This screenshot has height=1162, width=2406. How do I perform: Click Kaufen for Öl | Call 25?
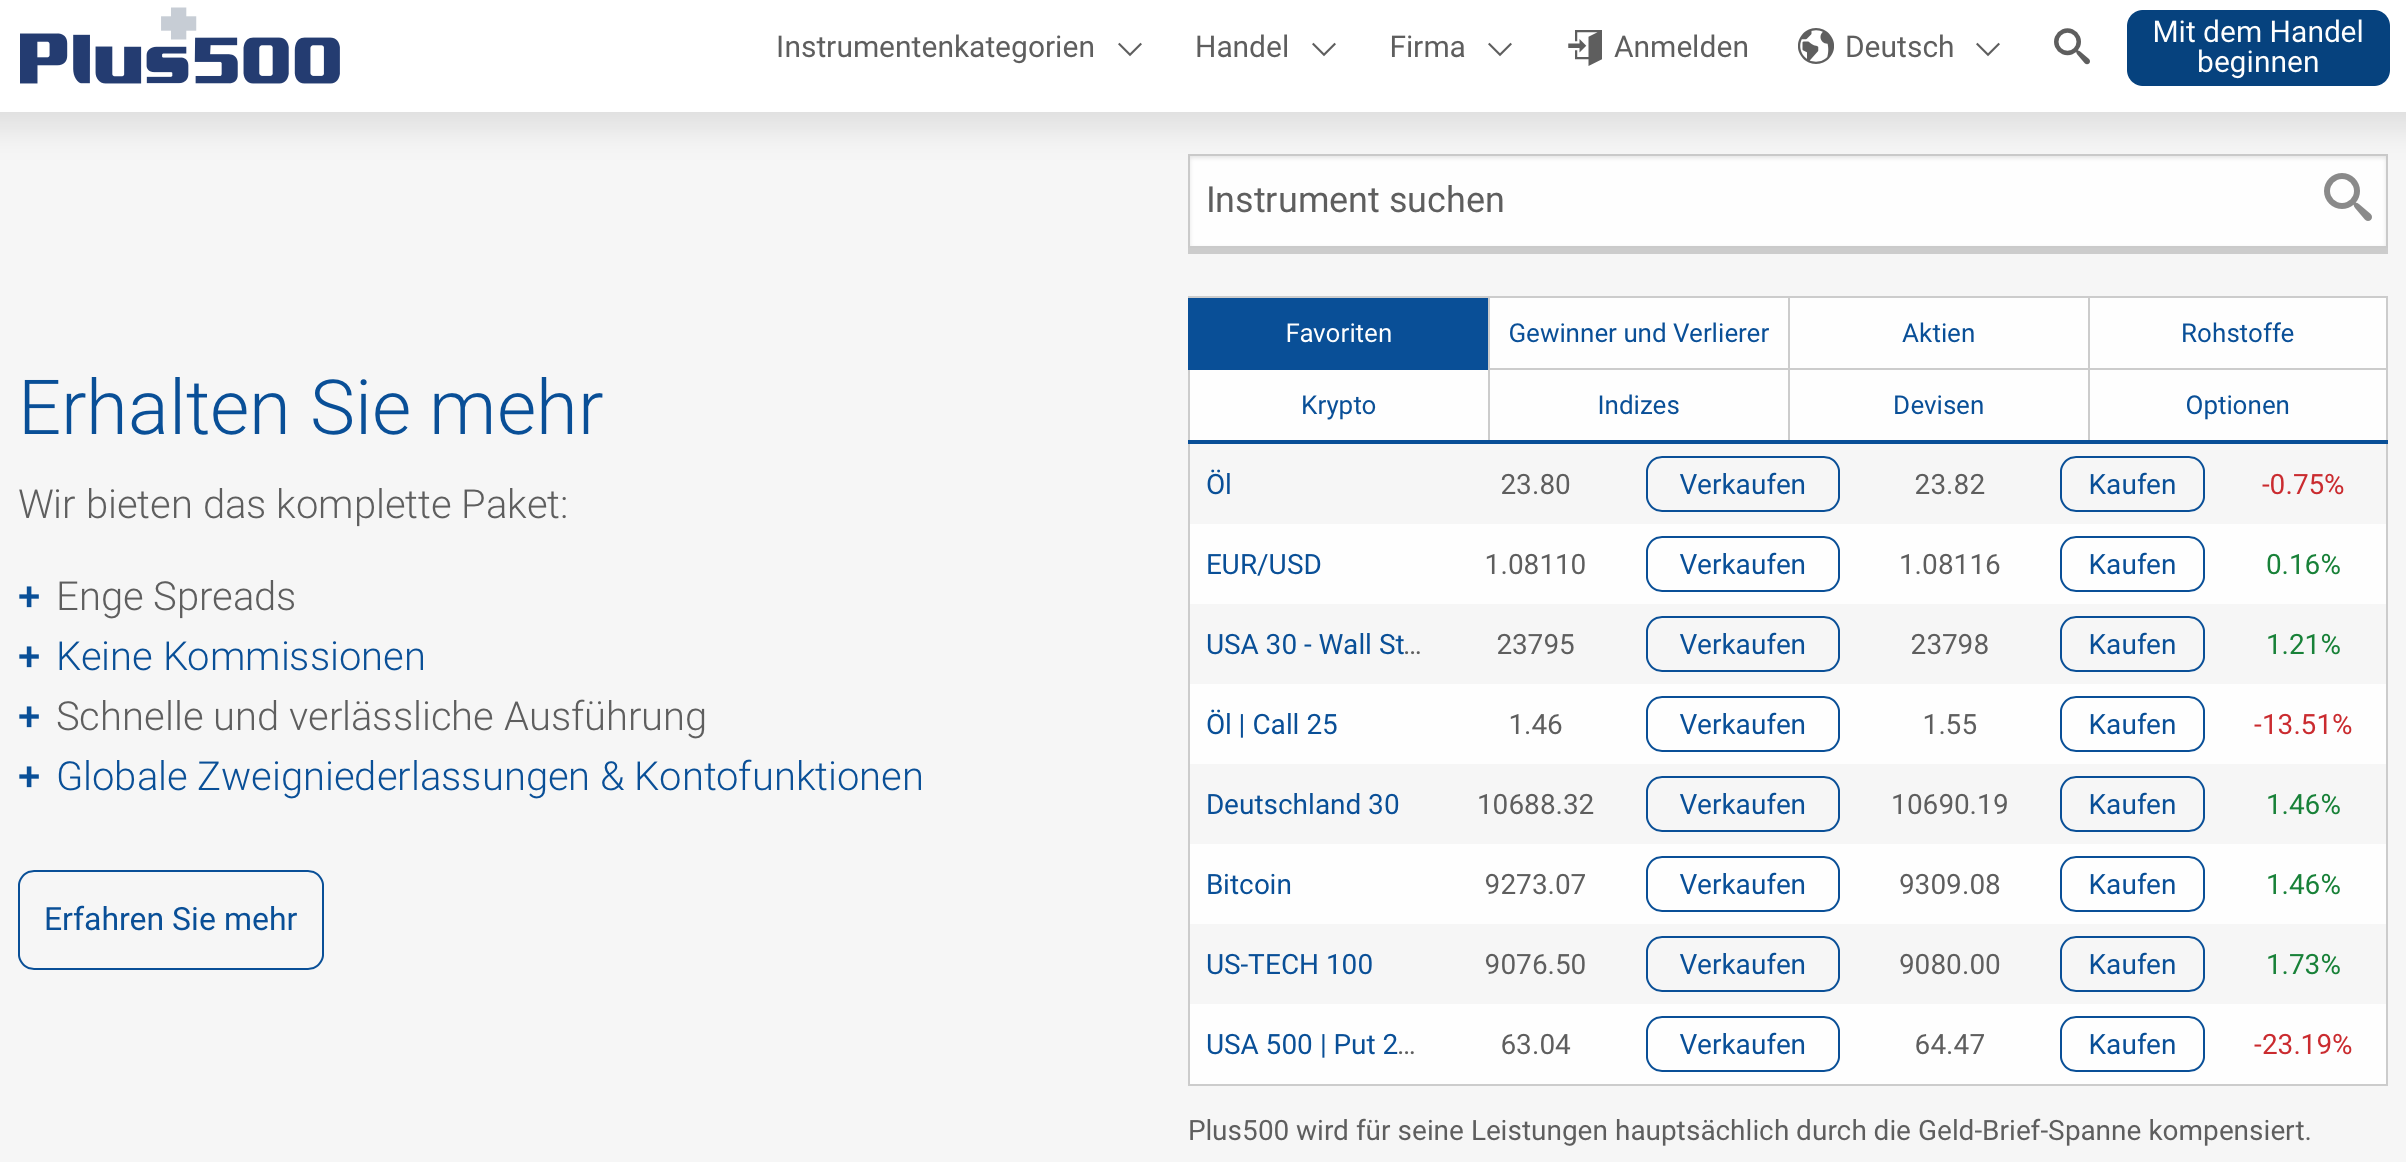(2132, 724)
